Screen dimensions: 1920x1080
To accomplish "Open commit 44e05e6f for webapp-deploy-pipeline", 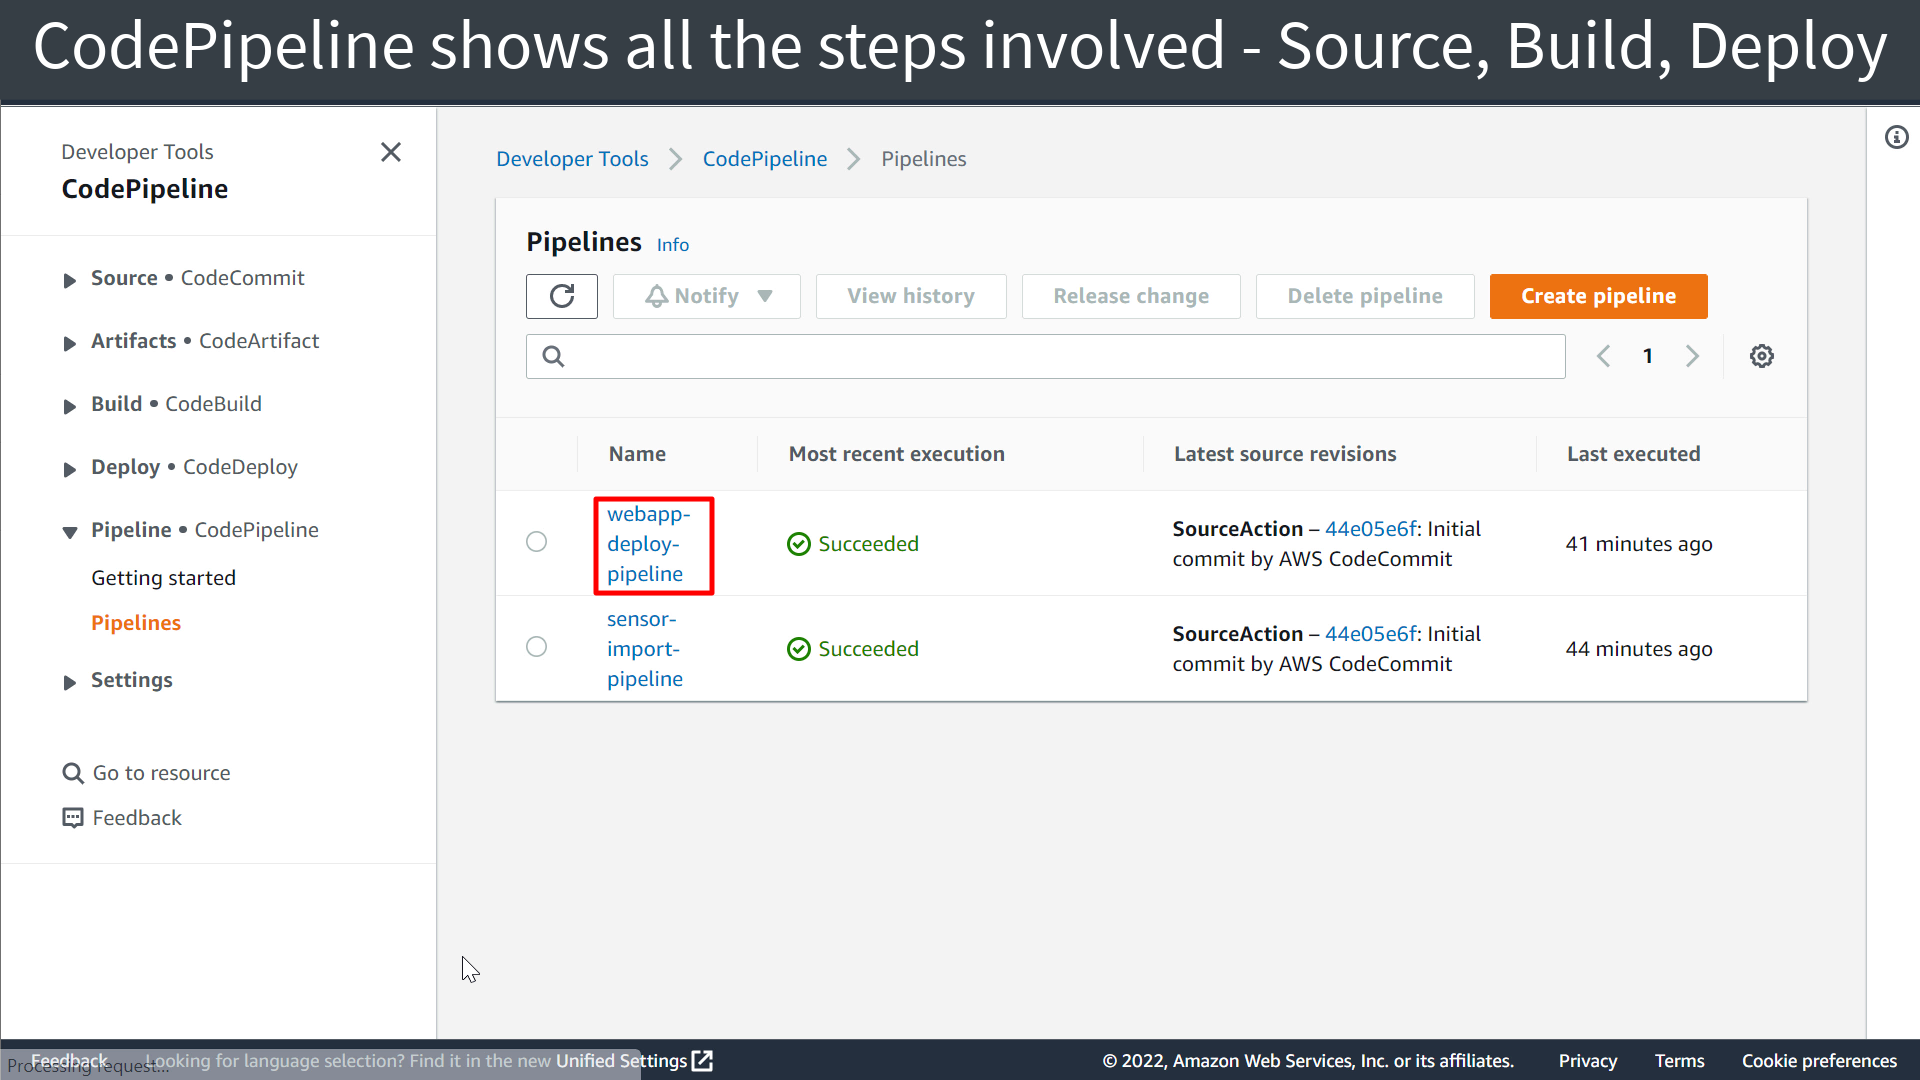I will click(1370, 528).
